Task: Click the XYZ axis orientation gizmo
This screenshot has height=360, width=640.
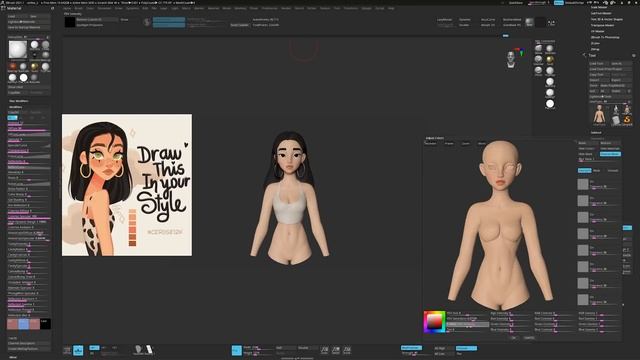Action: (520, 51)
